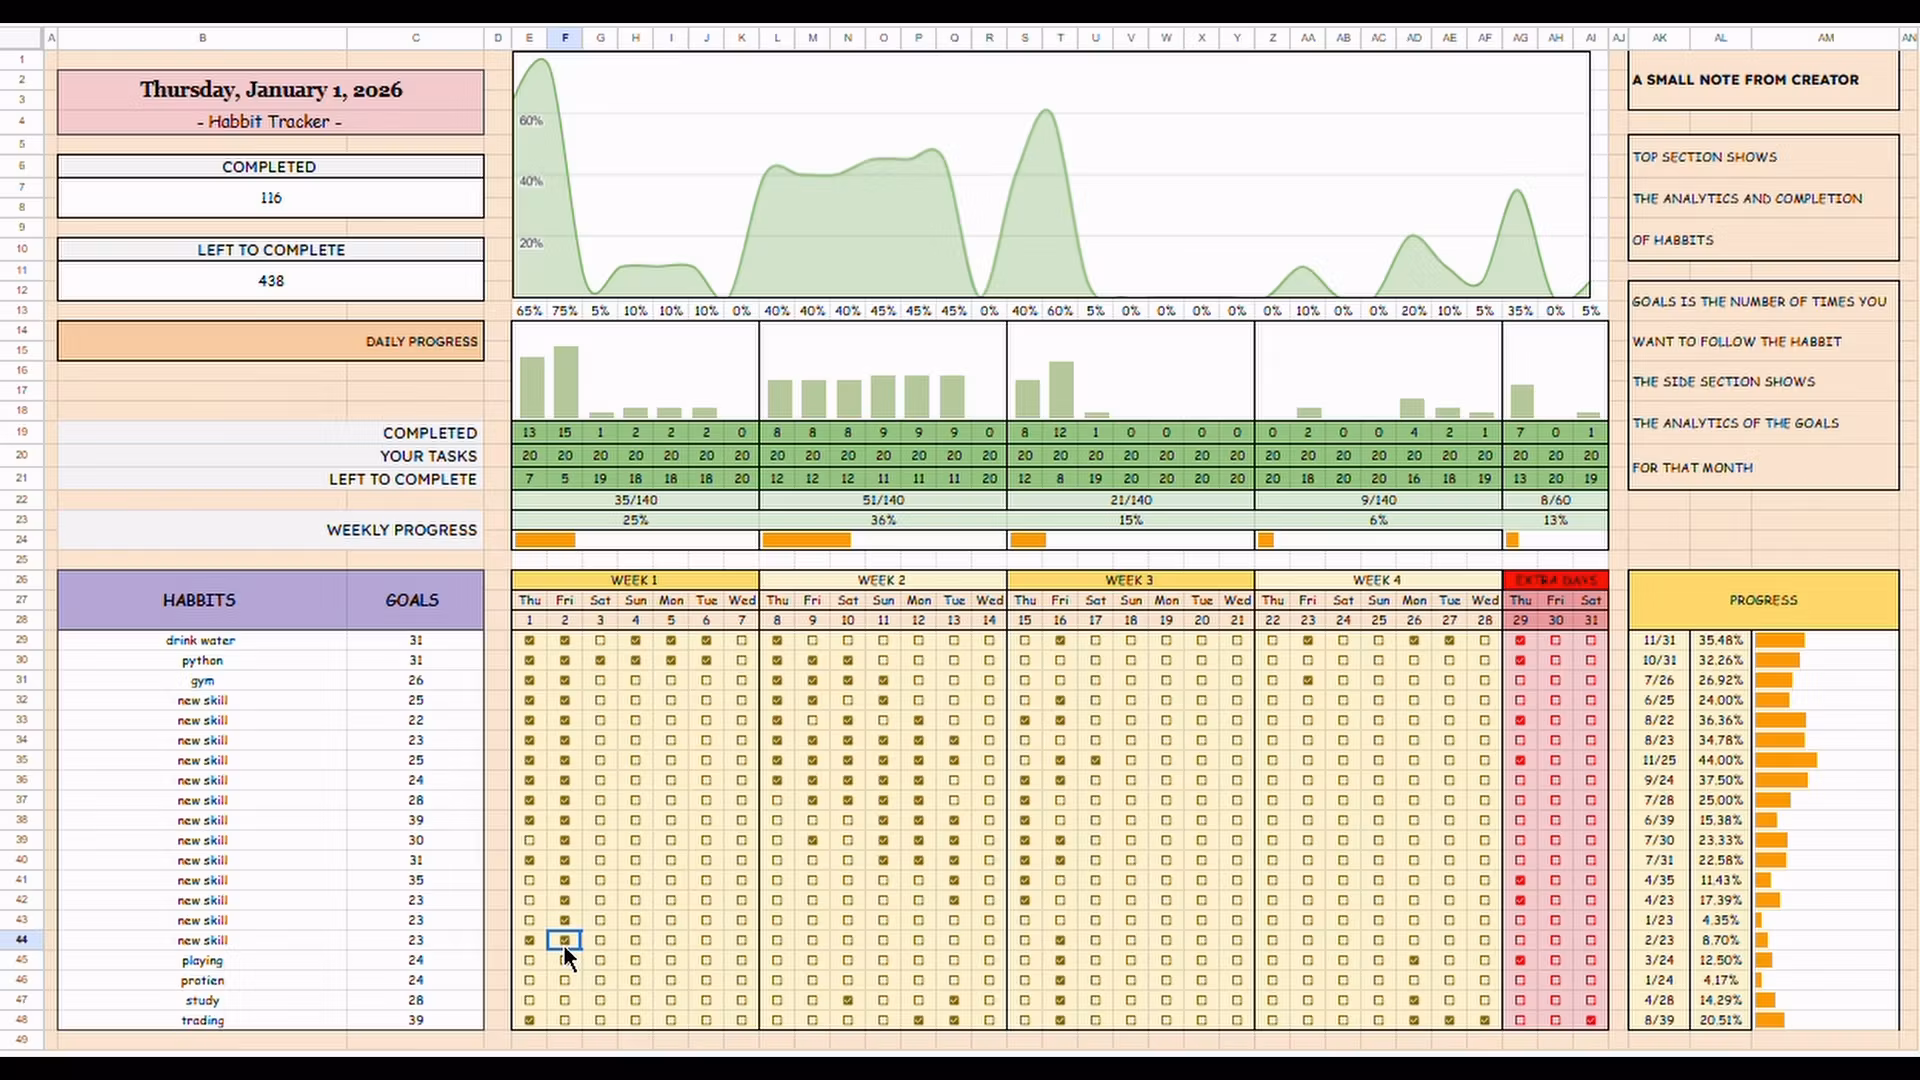1920x1080 pixels.
Task: Check drink water box for day 3
Action: 600,640
